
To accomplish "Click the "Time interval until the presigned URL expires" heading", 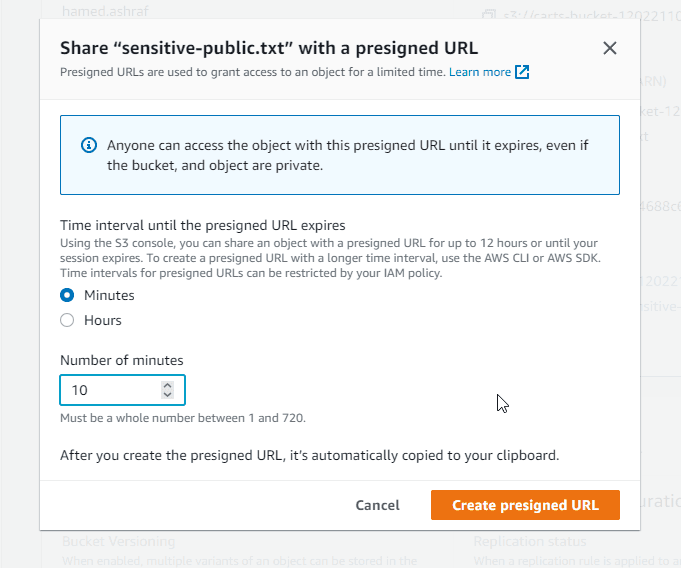I will click(203, 226).
